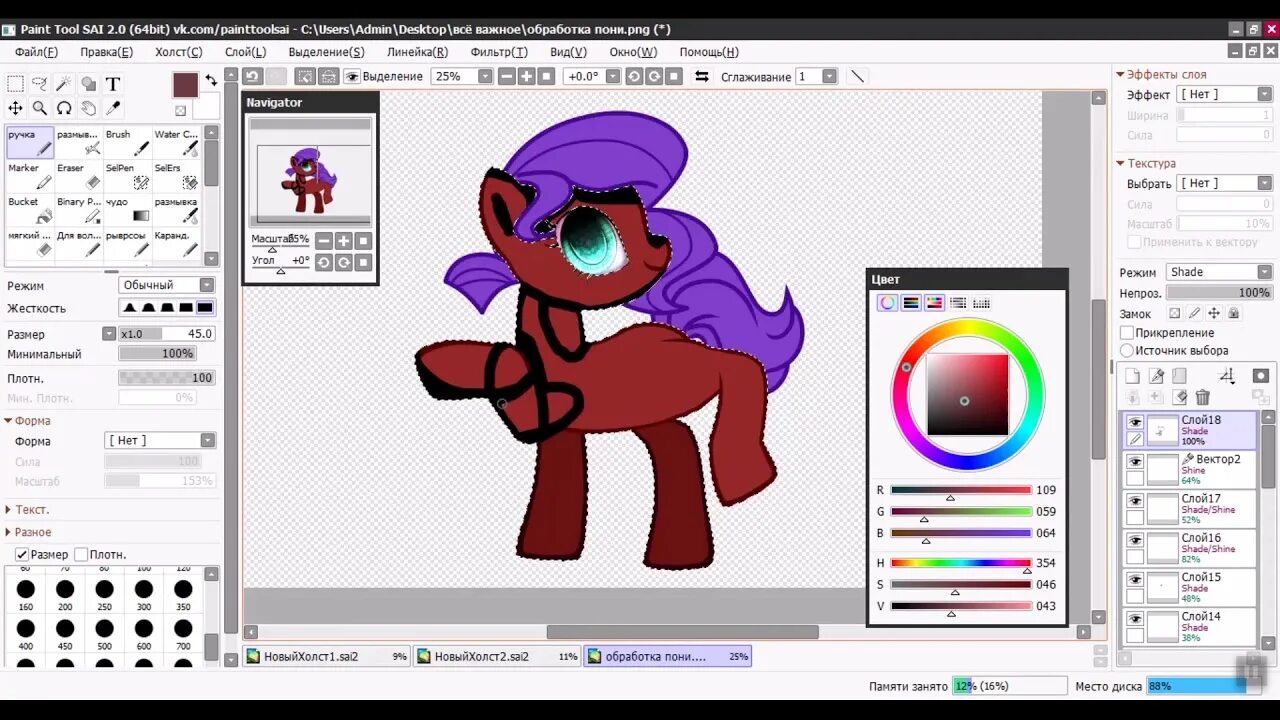The width and height of the screenshot is (1280, 720).
Task: Select the Rotate view tool
Action: [64, 108]
